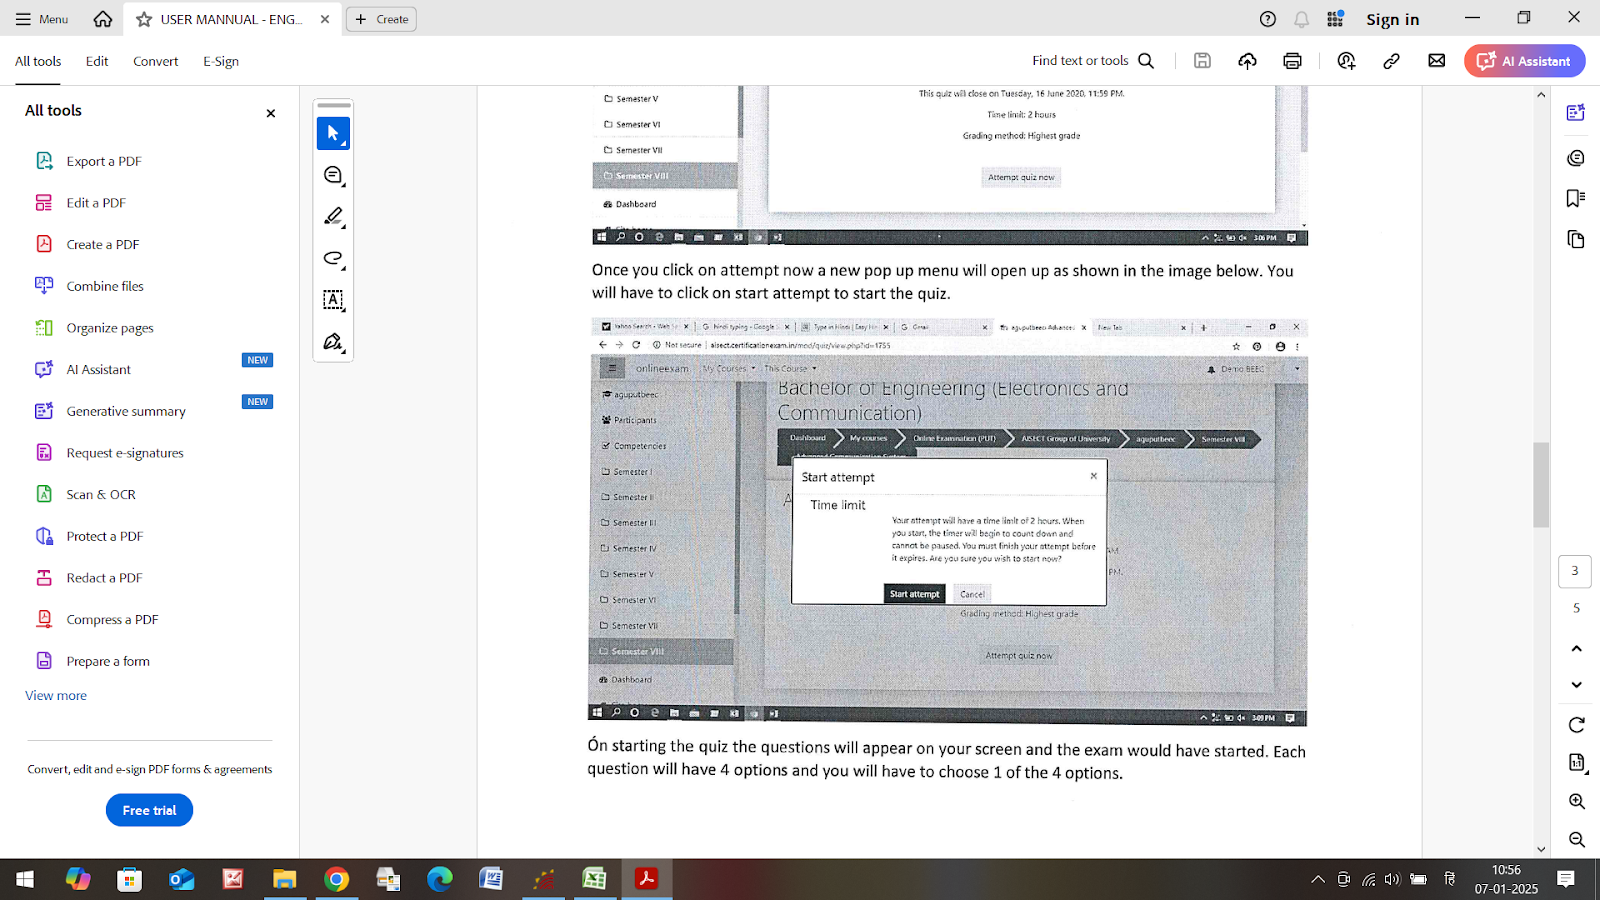1600x900 pixels.
Task: Open the page display settings icon
Action: (1576, 763)
